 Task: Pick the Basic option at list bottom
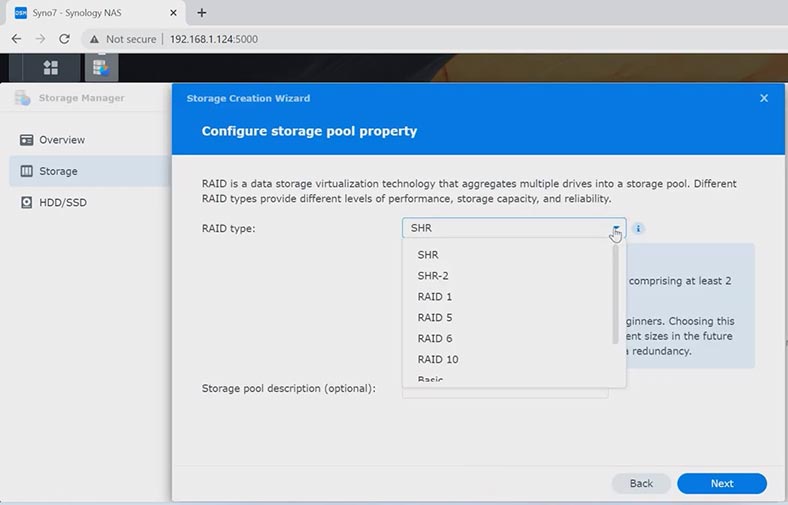coord(508,378)
